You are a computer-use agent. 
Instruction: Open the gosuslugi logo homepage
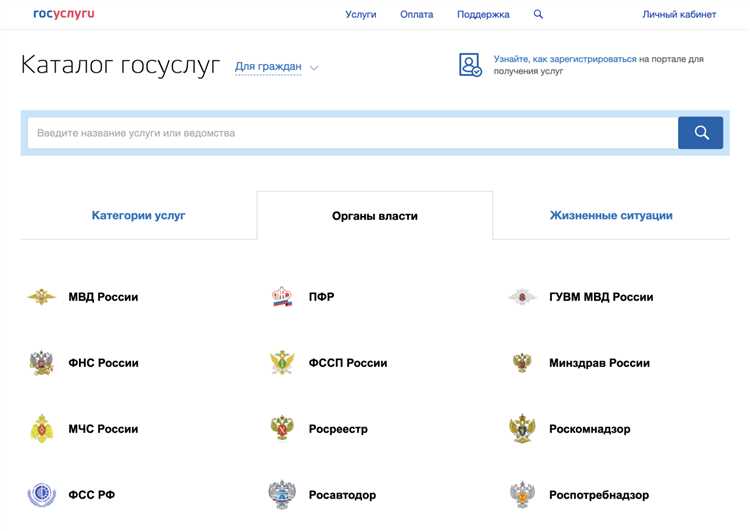(64, 13)
